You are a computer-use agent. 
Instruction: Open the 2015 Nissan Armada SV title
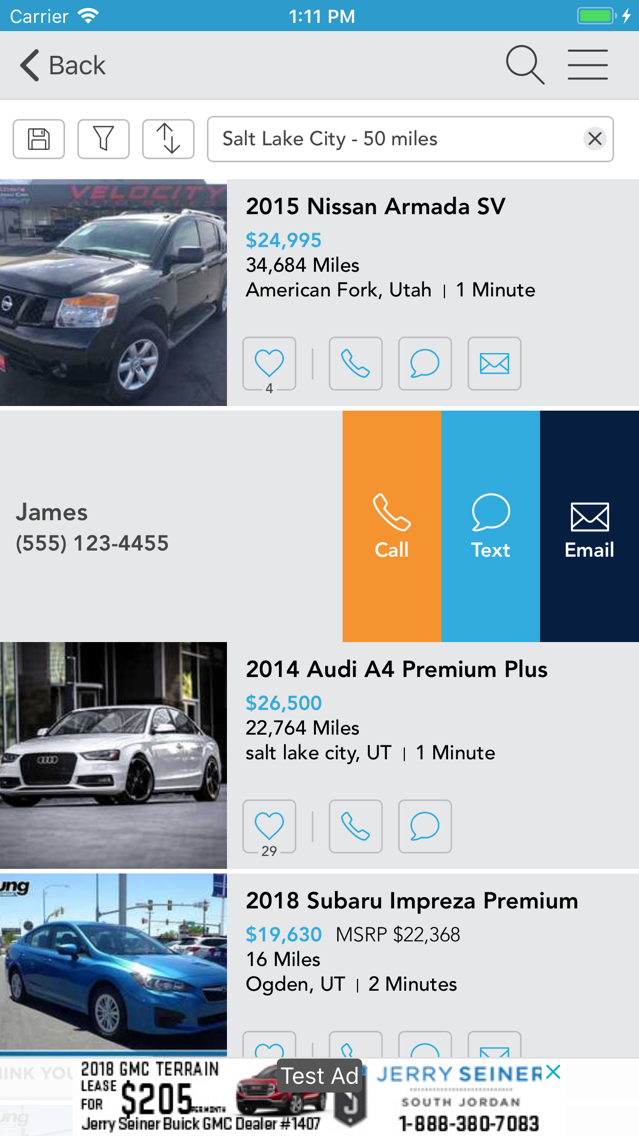pos(375,206)
